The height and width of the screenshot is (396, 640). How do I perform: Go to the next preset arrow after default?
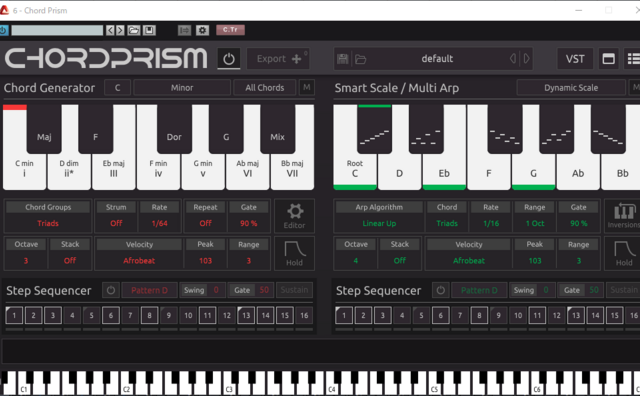point(527,59)
